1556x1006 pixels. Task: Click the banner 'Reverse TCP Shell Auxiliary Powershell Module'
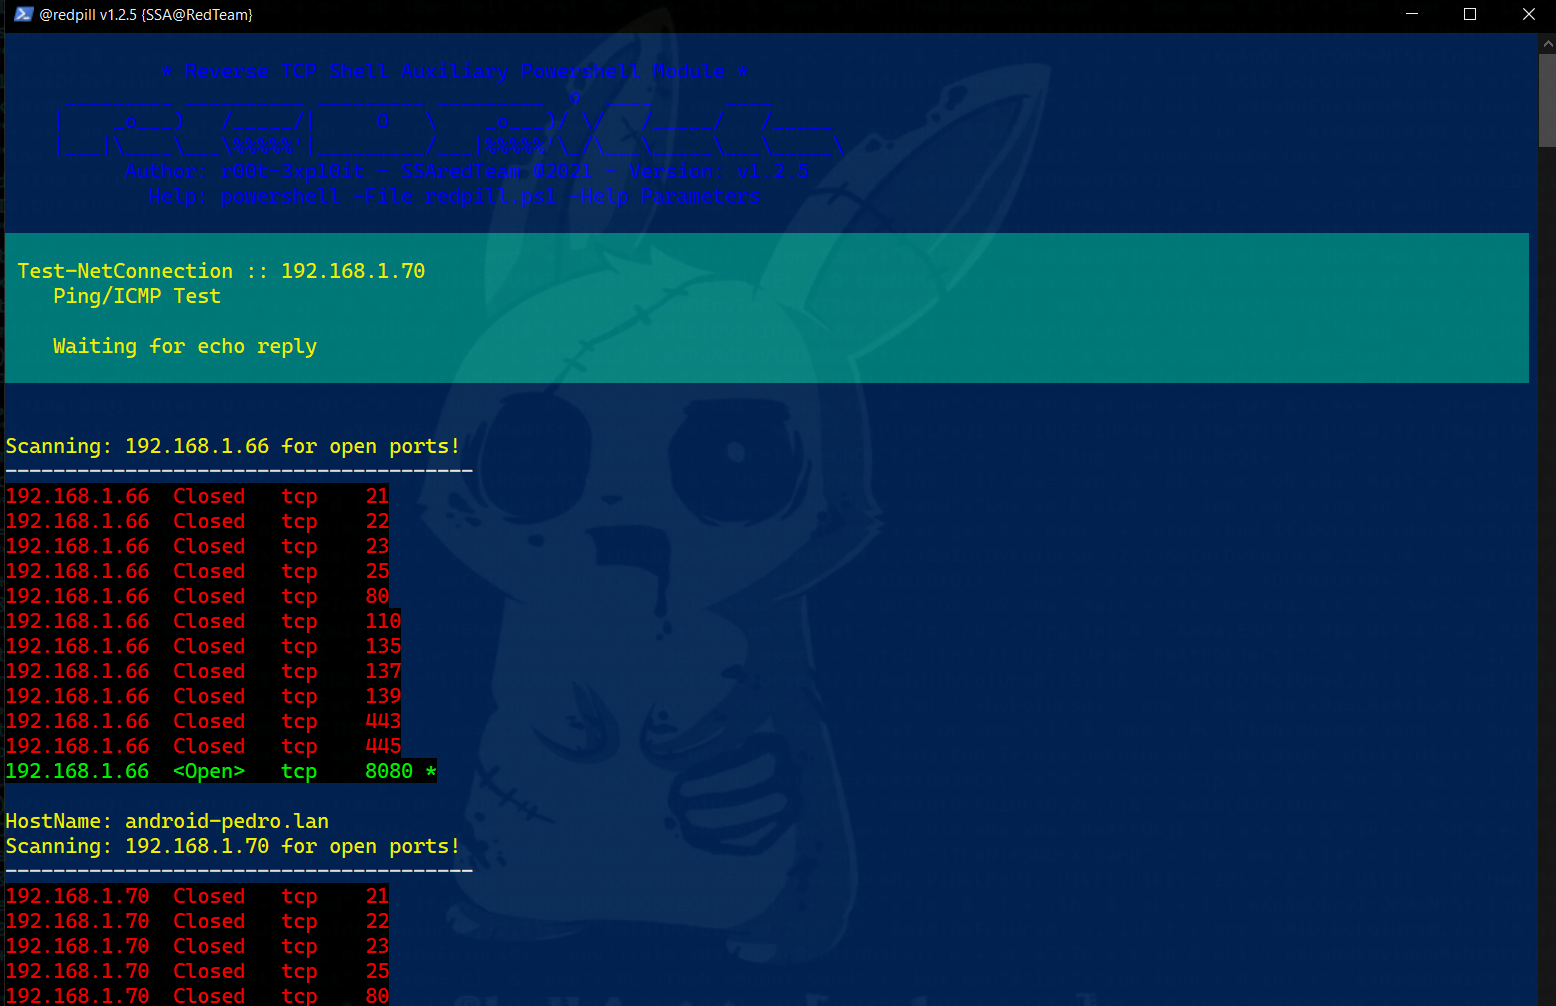coord(455,71)
